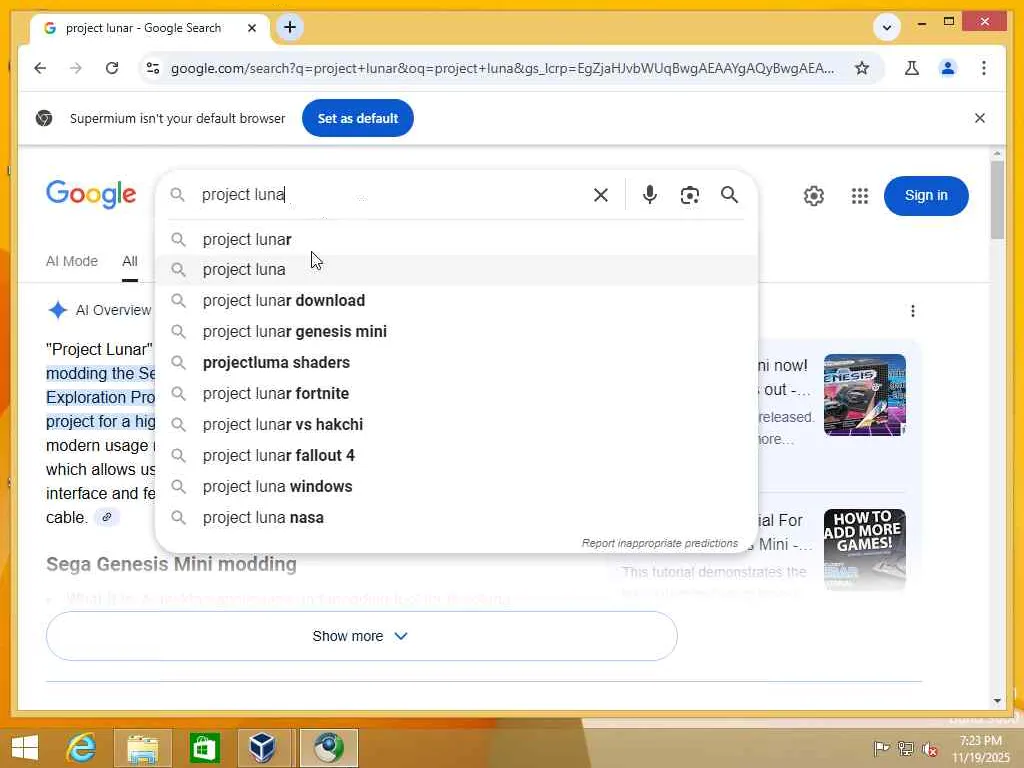Click the Sign in button
The height and width of the screenshot is (768, 1024).
coord(926,195)
